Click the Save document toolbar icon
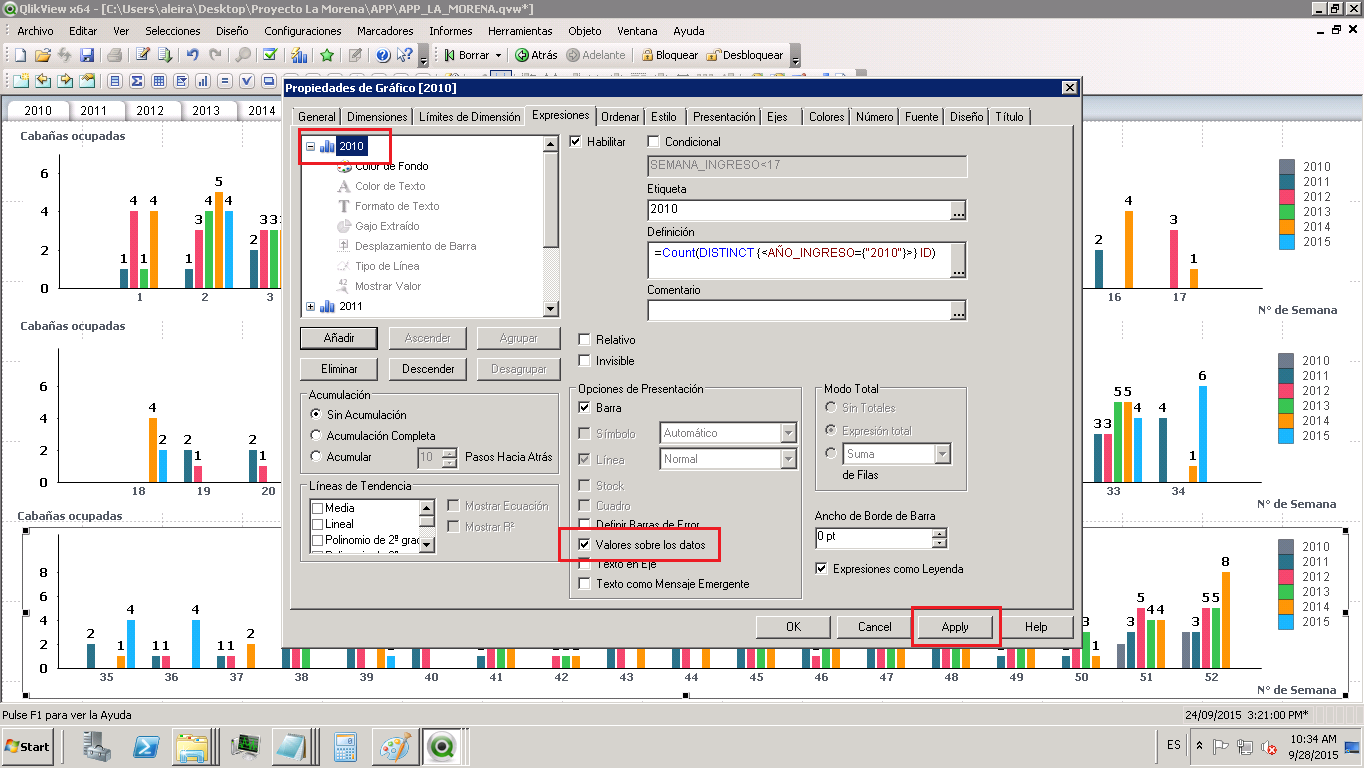 pyautogui.click(x=87, y=55)
